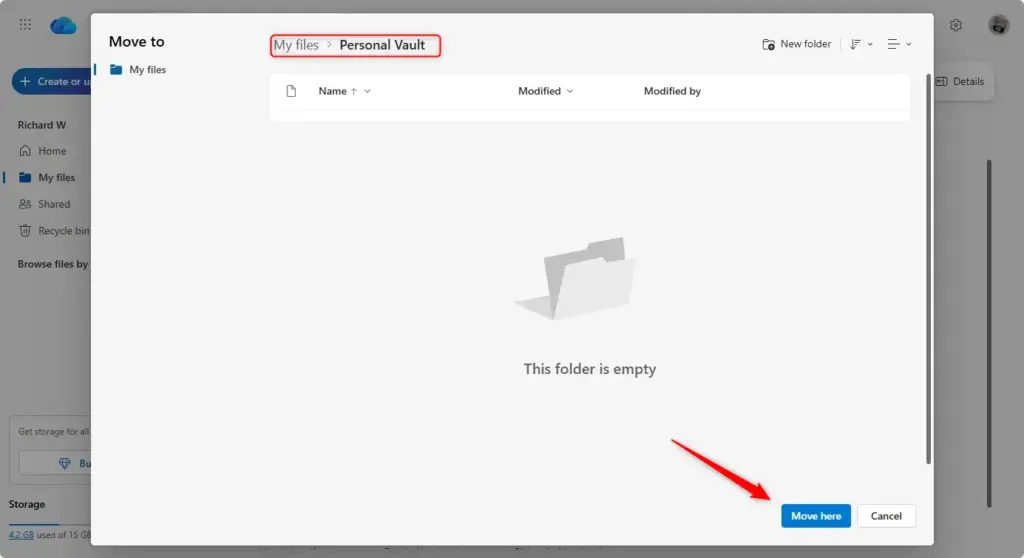Click the page scrollbar behind dialog
The width and height of the screenshot is (1024, 558).
[989, 333]
